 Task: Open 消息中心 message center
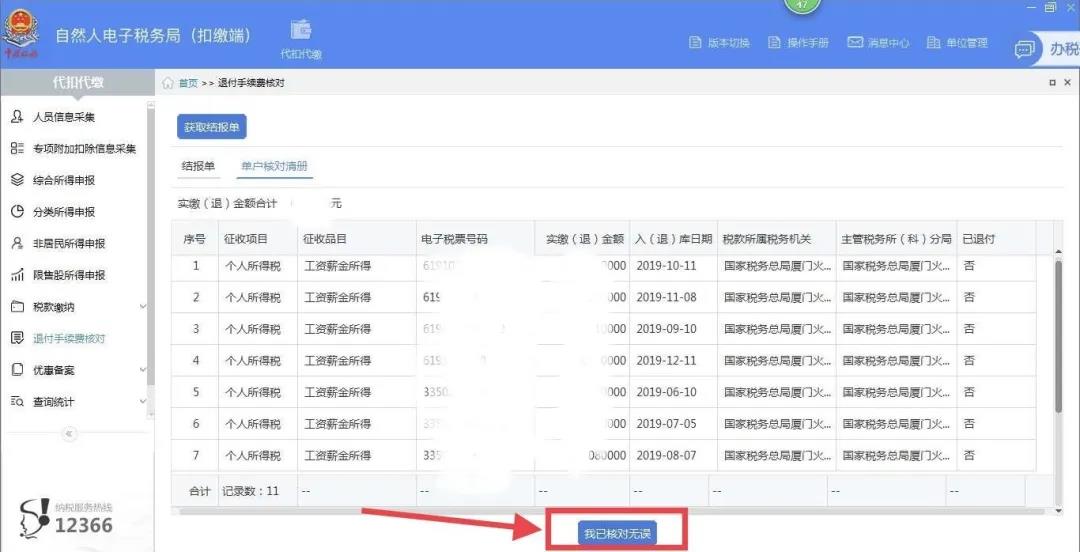tap(878, 43)
